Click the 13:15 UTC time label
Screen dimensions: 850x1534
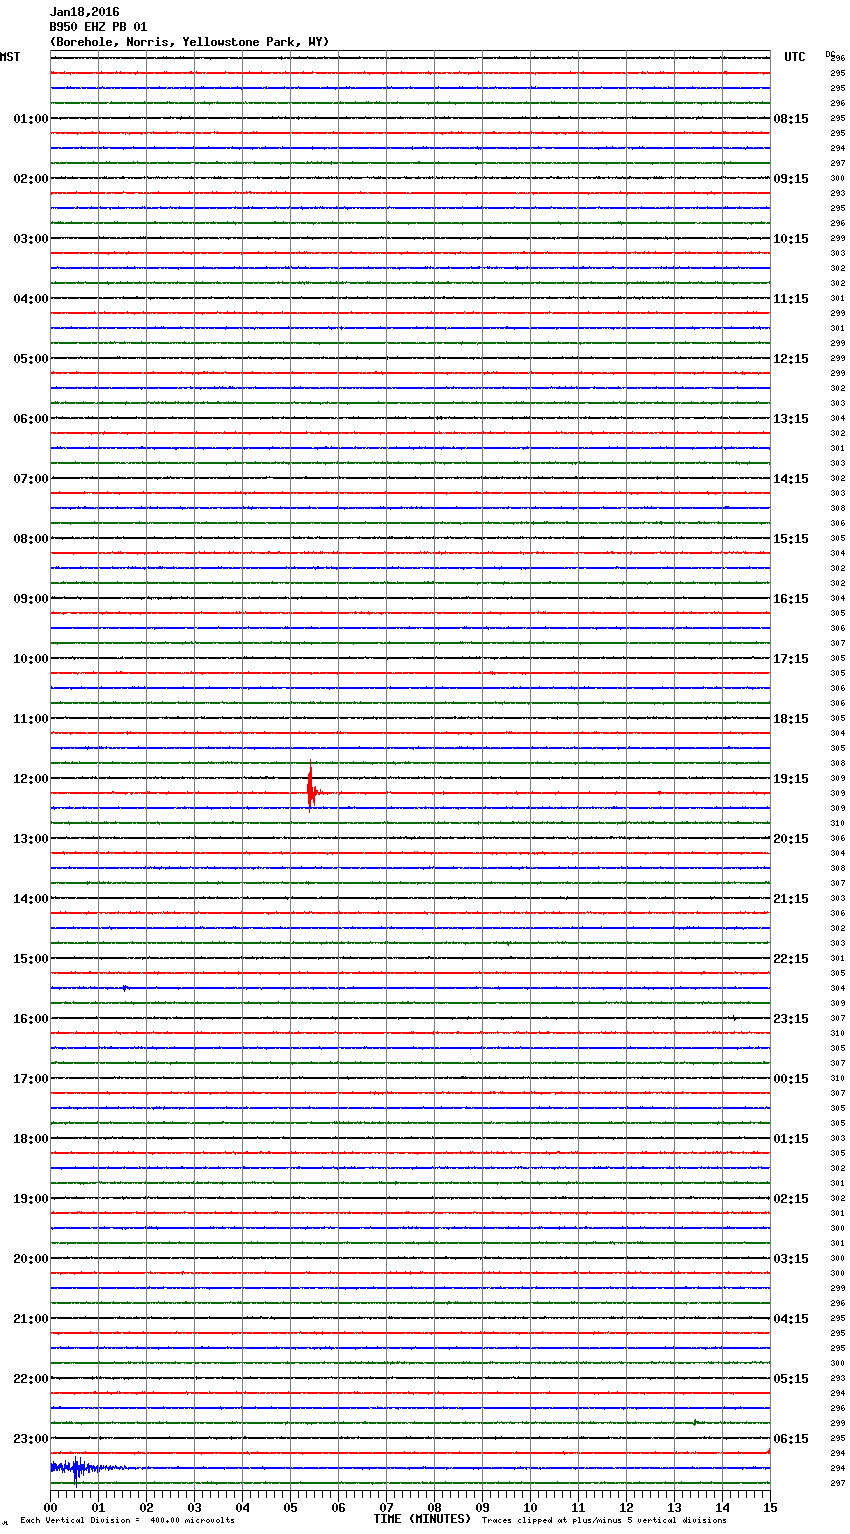pos(791,419)
